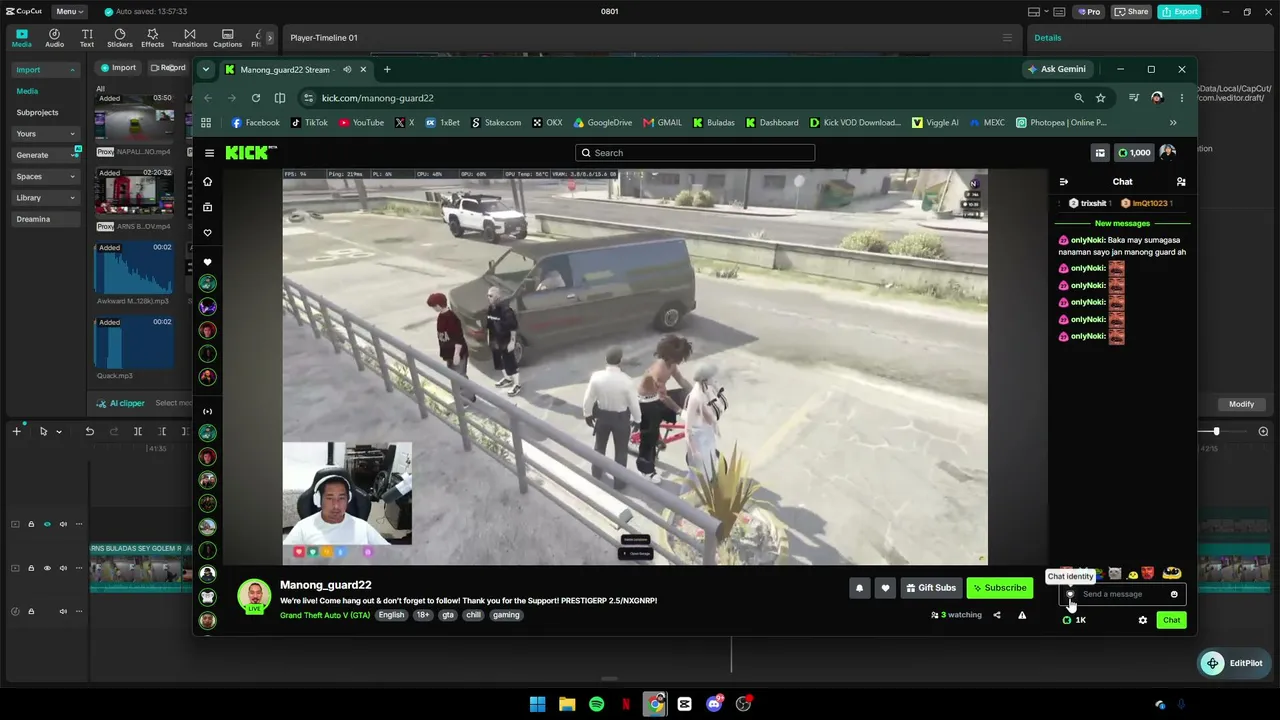This screenshot has height=720, width=1280.
Task: Open the selection tool dropdown arrow in timeline
Action: [x=59, y=432]
